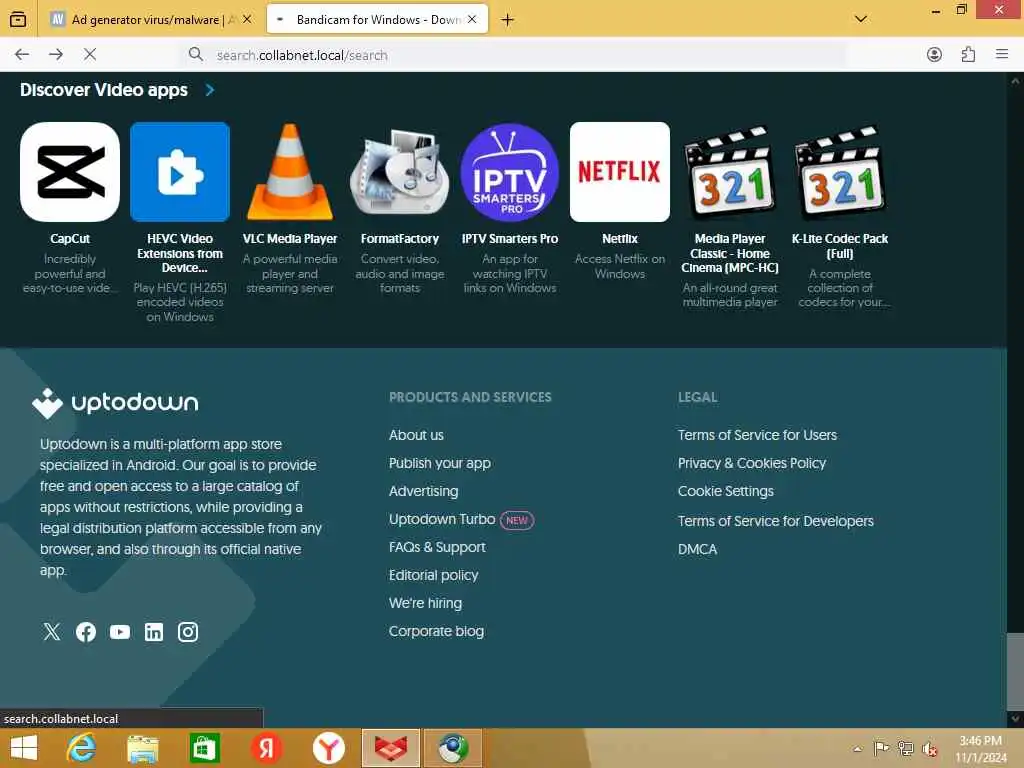
Task: Open the Windows Start button
Action: 24,748
